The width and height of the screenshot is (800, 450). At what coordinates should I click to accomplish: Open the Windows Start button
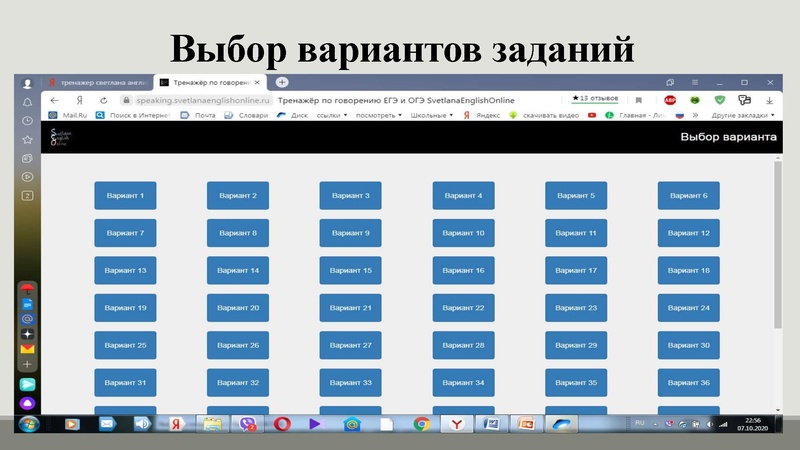[29, 424]
